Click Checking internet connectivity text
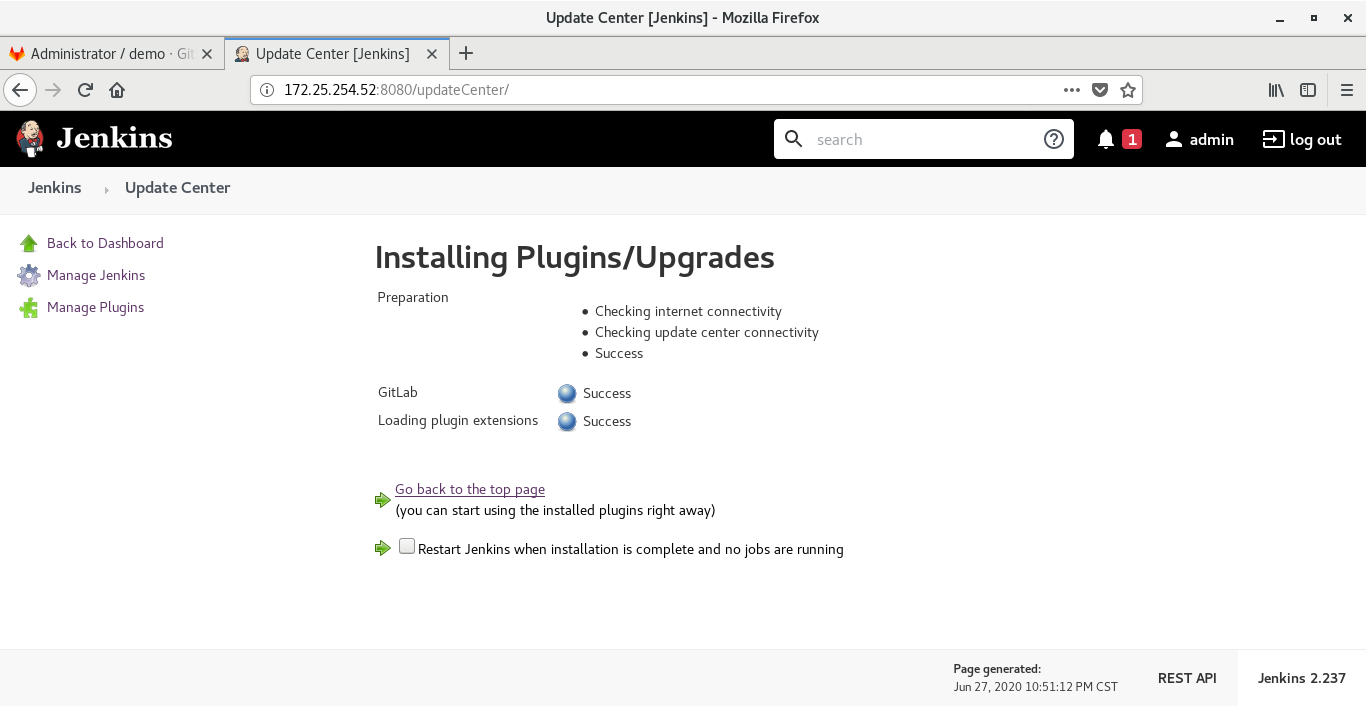 tap(688, 311)
